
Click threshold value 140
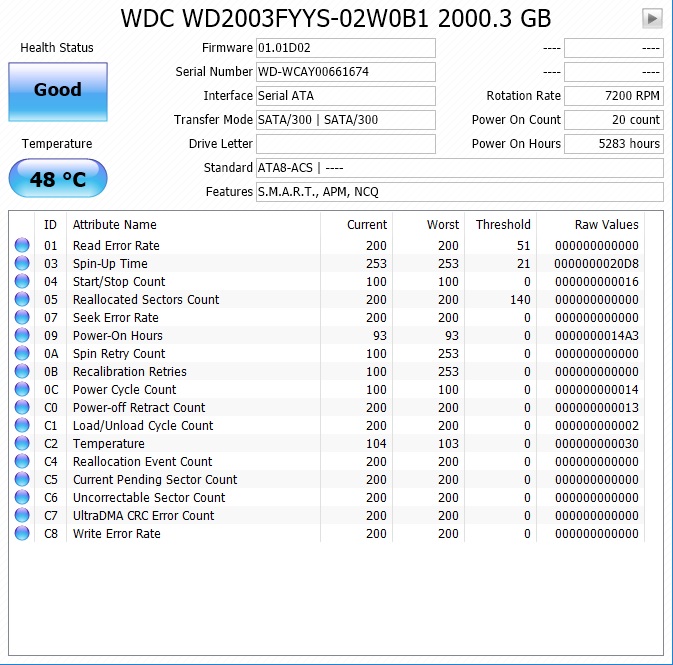click(520, 300)
